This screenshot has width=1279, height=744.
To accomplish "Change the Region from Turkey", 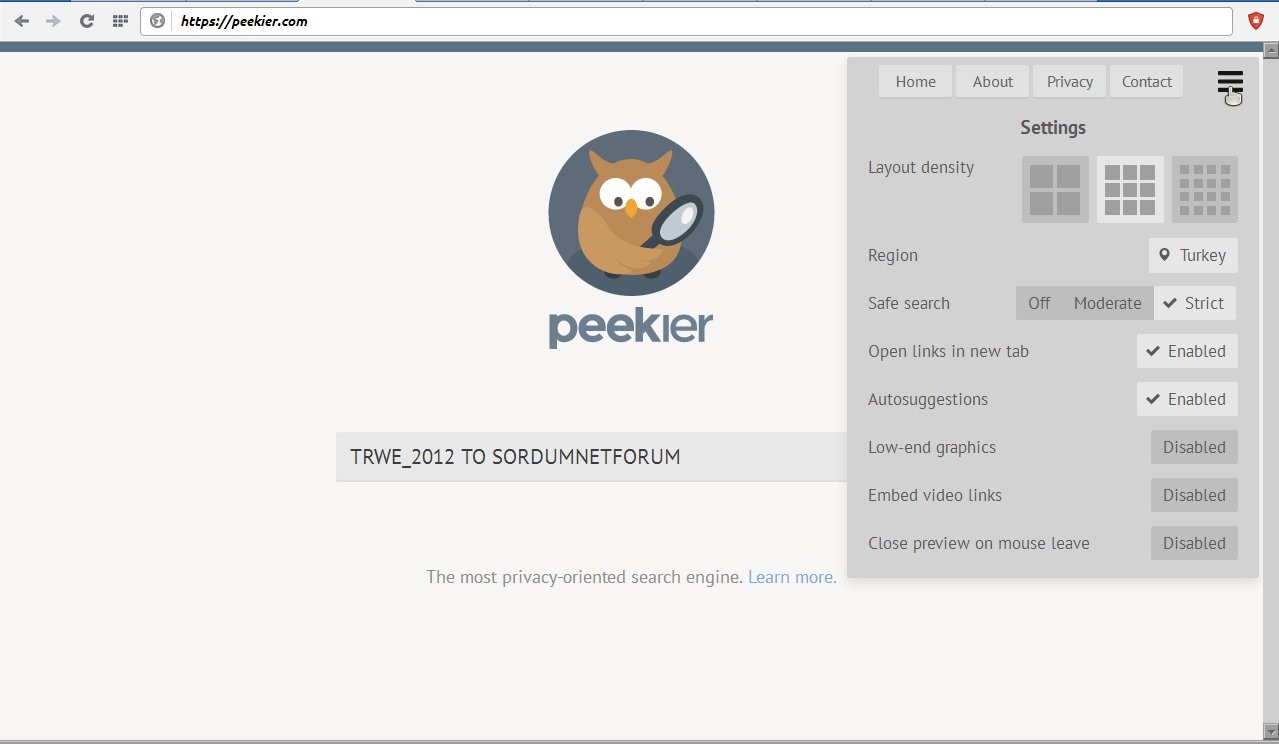I will (x=1193, y=255).
